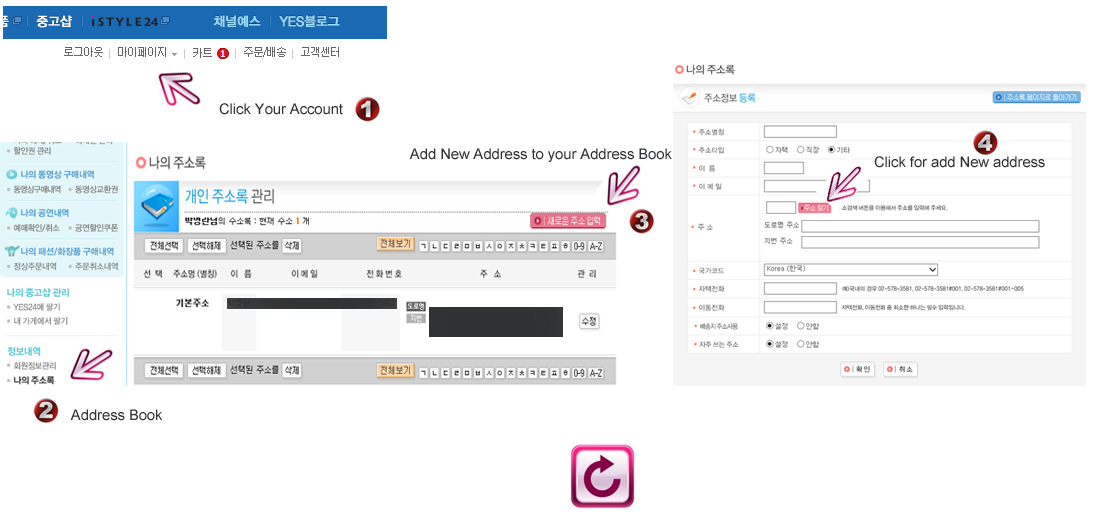The width and height of the screenshot is (1100, 516).
Task: Click the 확인 confirm button
Action: click(x=858, y=369)
